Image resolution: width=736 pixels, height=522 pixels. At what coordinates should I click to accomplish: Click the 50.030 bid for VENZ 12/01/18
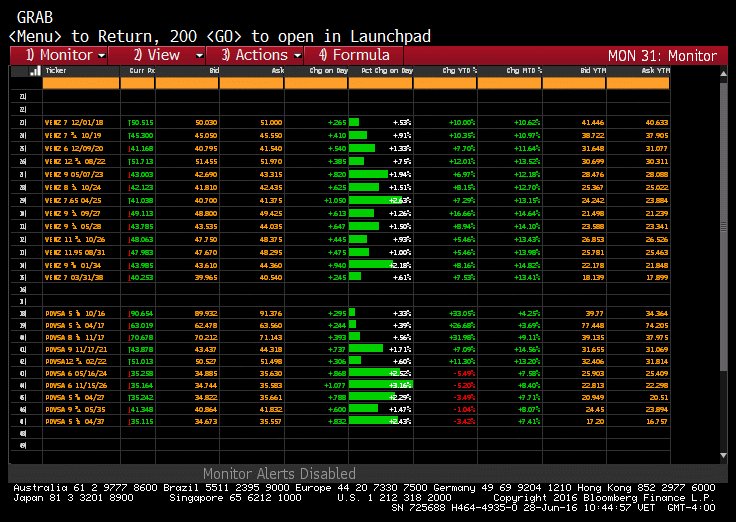point(206,123)
